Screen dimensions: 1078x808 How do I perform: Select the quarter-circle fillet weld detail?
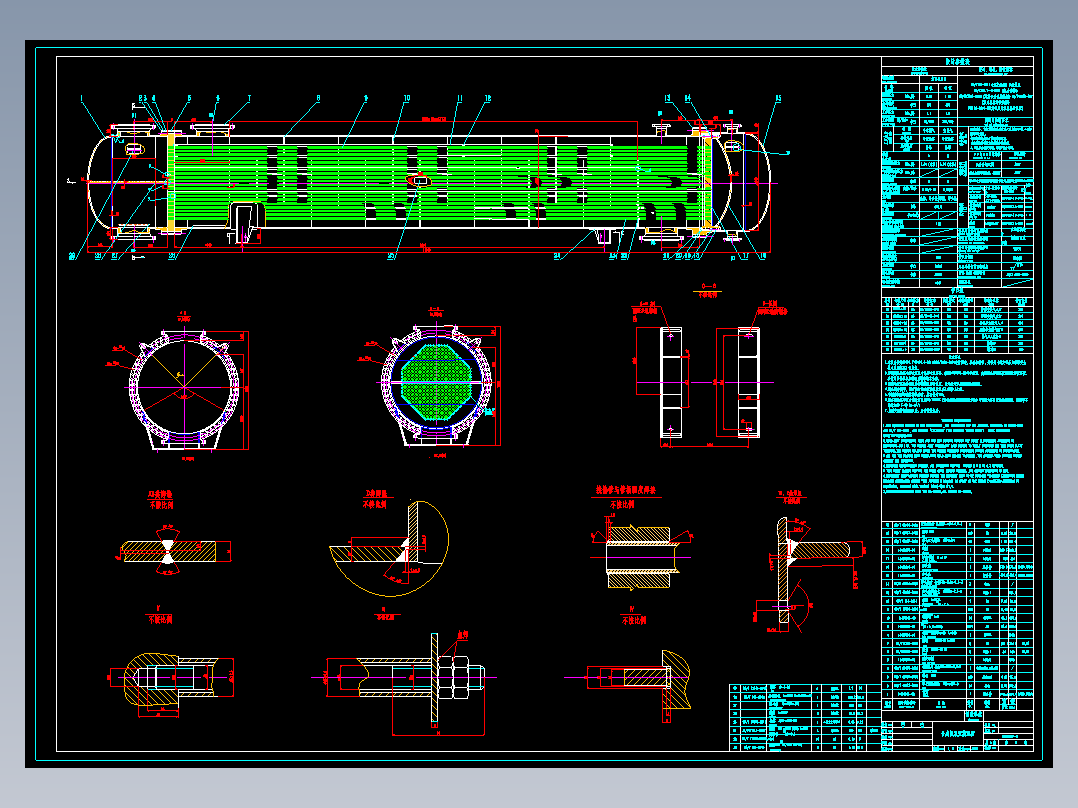[x=389, y=548]
